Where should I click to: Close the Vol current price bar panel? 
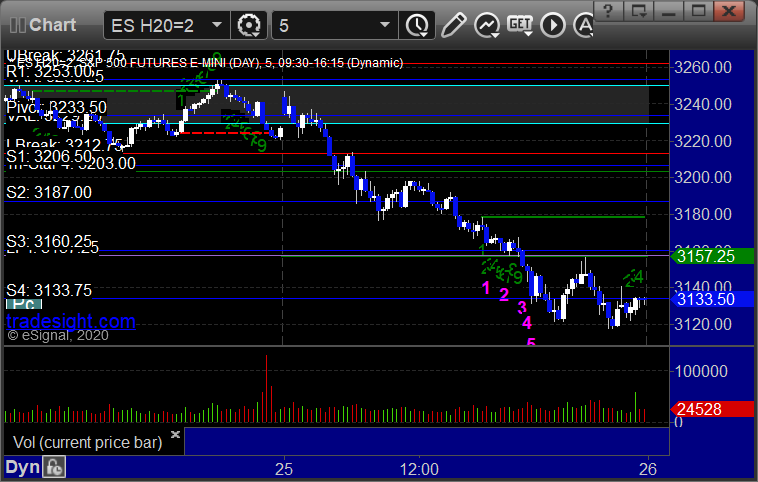[x=175, y=434]
